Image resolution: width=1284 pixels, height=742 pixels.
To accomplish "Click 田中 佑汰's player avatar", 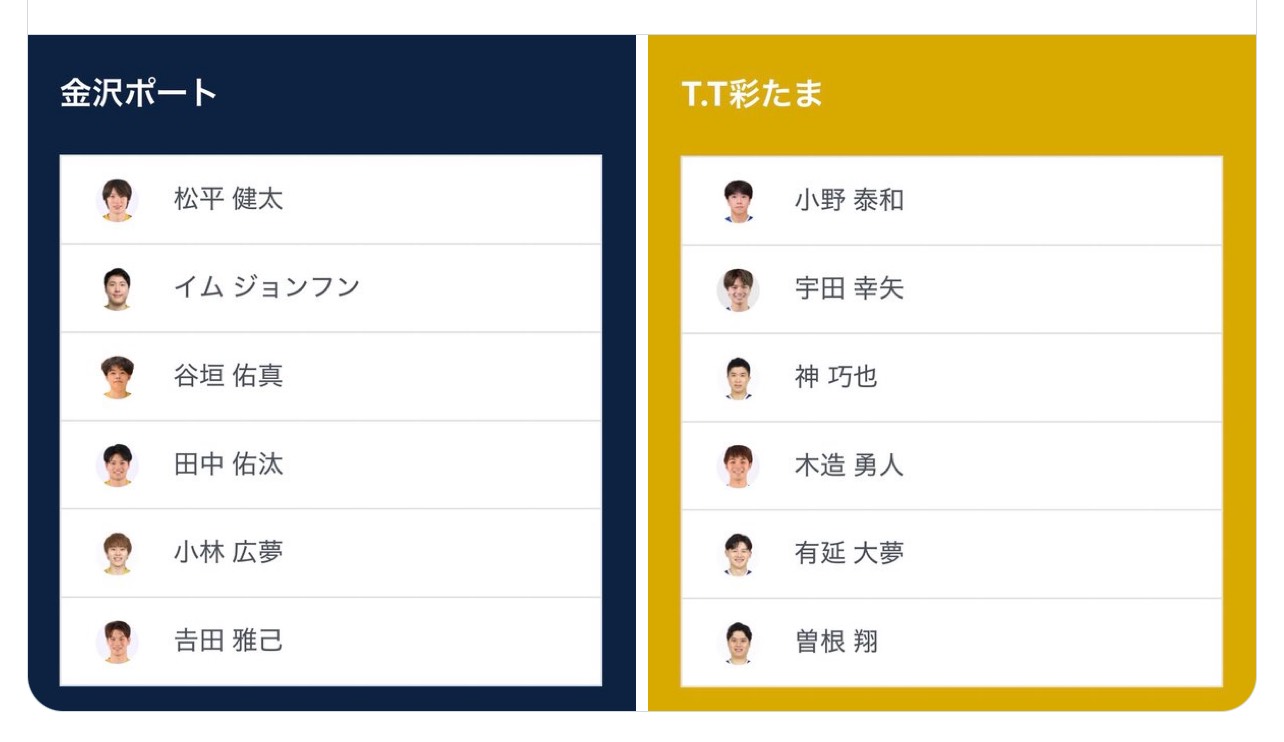I will [x=117, y=465].
